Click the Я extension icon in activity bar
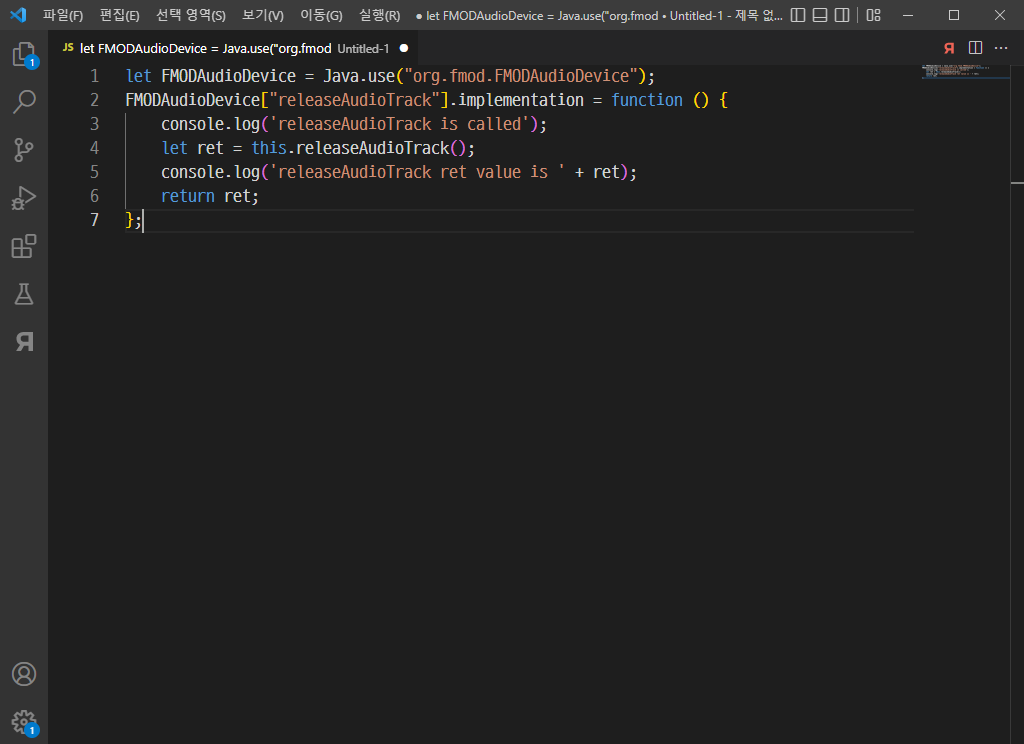 click(x=23, y=342)
